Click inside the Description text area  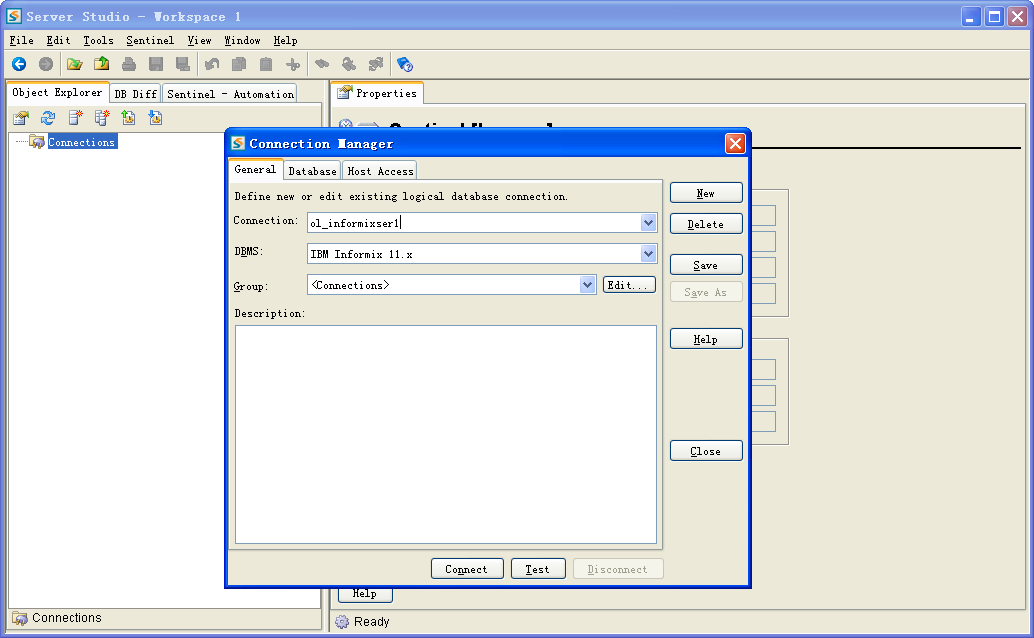click(x=446, y=434)
